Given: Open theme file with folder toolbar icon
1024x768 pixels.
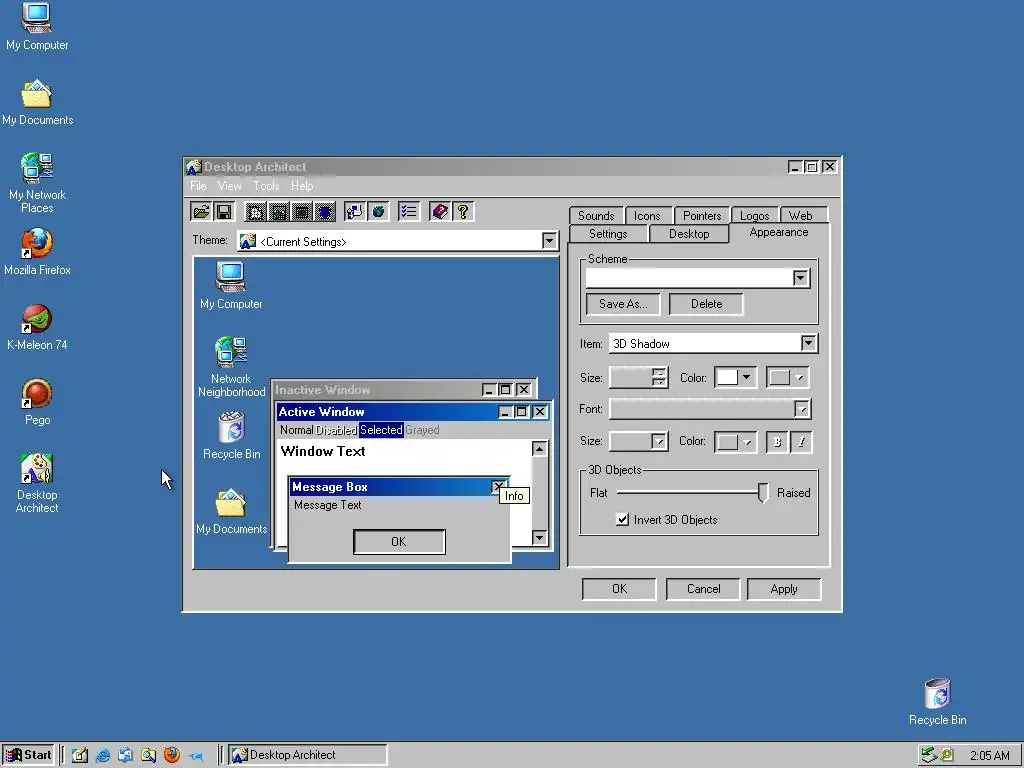Looking at the screenshot, I should (x=201, y=212).
